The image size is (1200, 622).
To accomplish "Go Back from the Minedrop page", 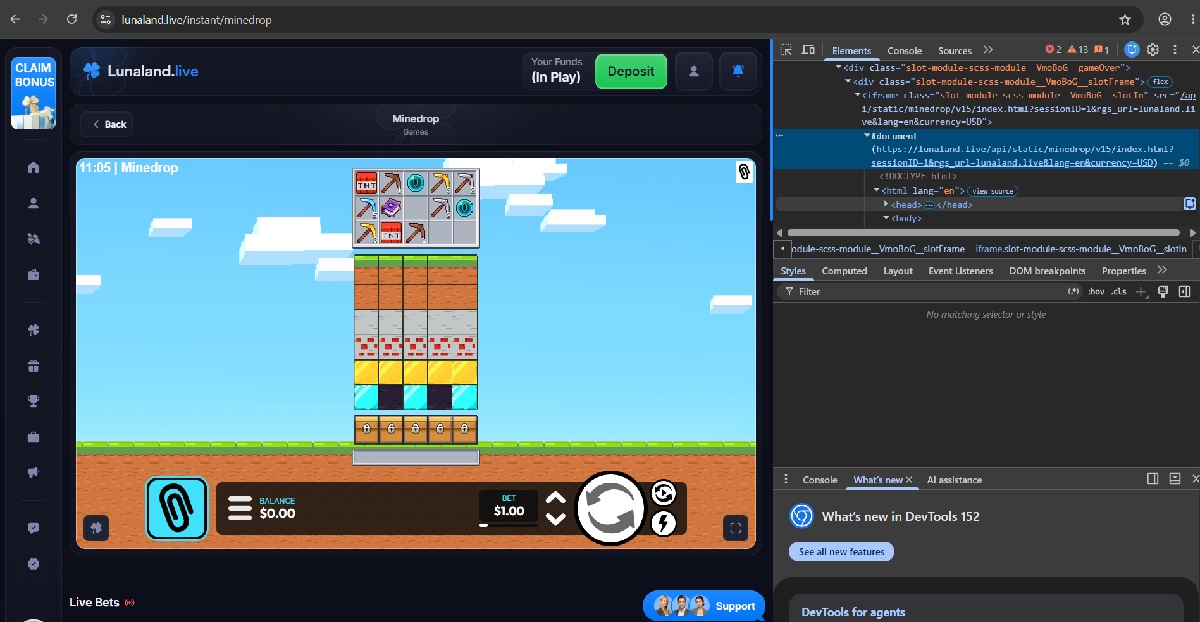I will point(108,124).
